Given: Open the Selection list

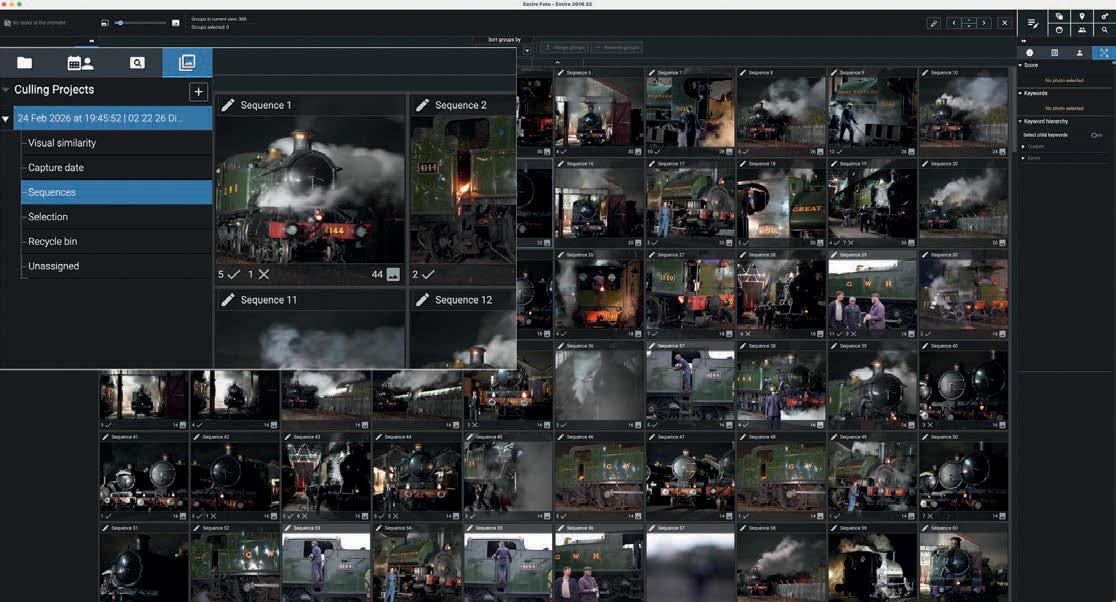Looking at the screenshot, I should click(x=48, y=217).
